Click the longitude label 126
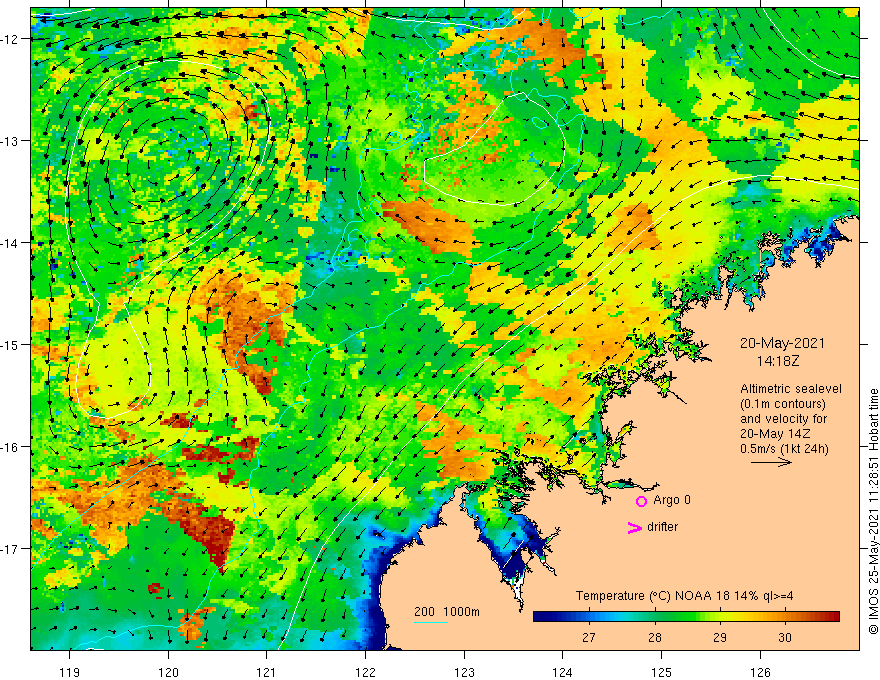 [760, 672]
